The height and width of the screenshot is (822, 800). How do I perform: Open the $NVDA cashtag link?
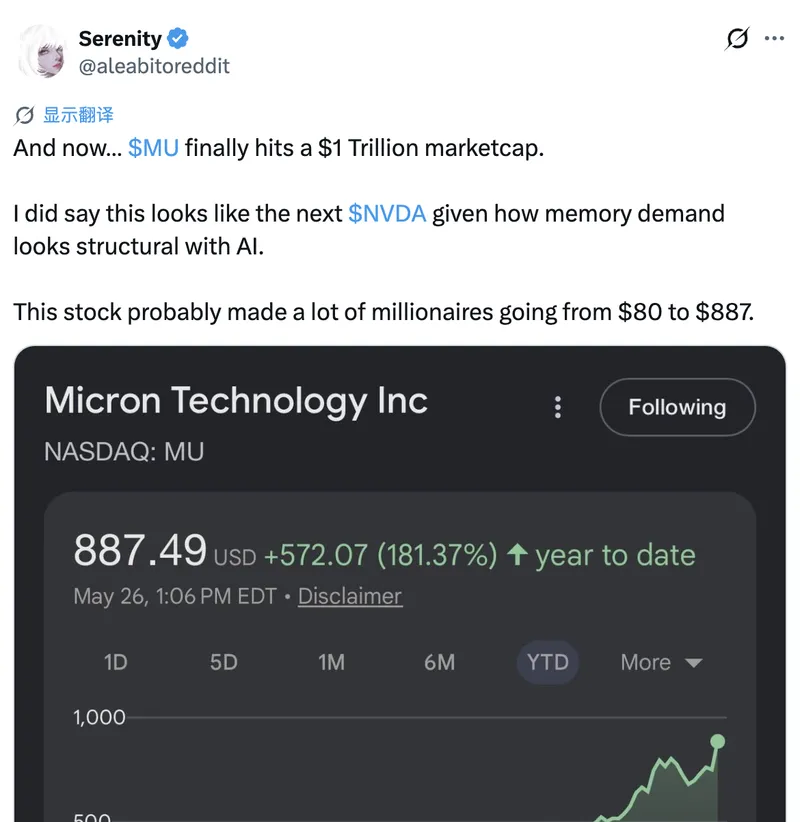click(387, 214)
